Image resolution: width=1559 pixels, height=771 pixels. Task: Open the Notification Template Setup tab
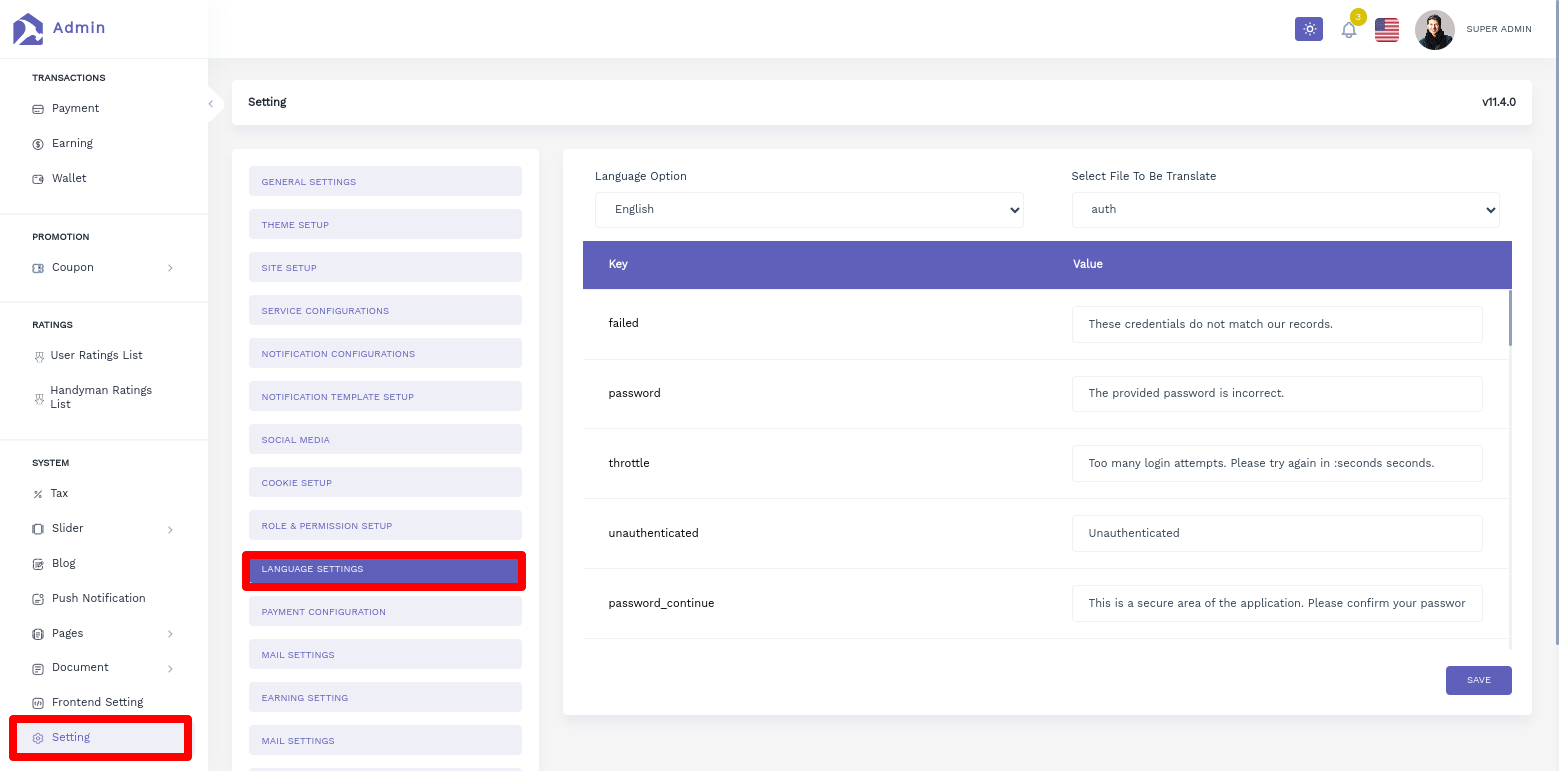385,397
